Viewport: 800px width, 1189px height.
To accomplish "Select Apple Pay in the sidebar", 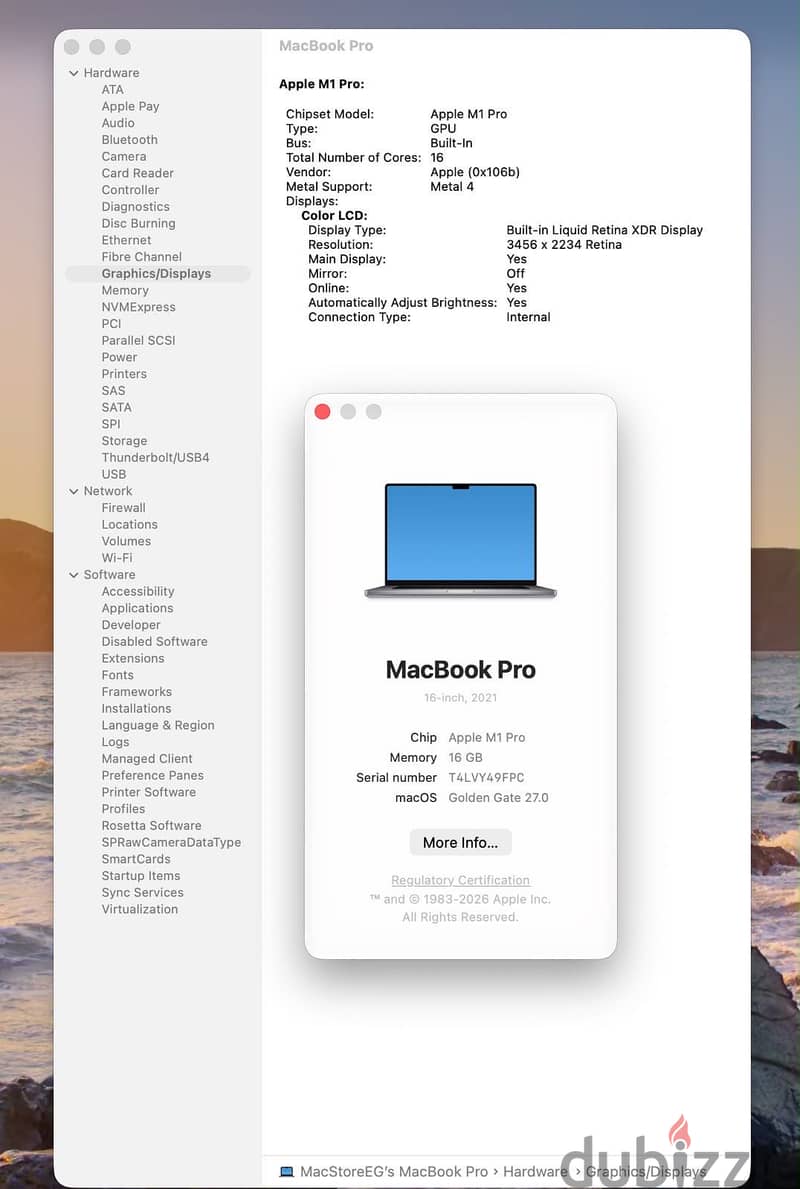I will click(x=130, y=106).
